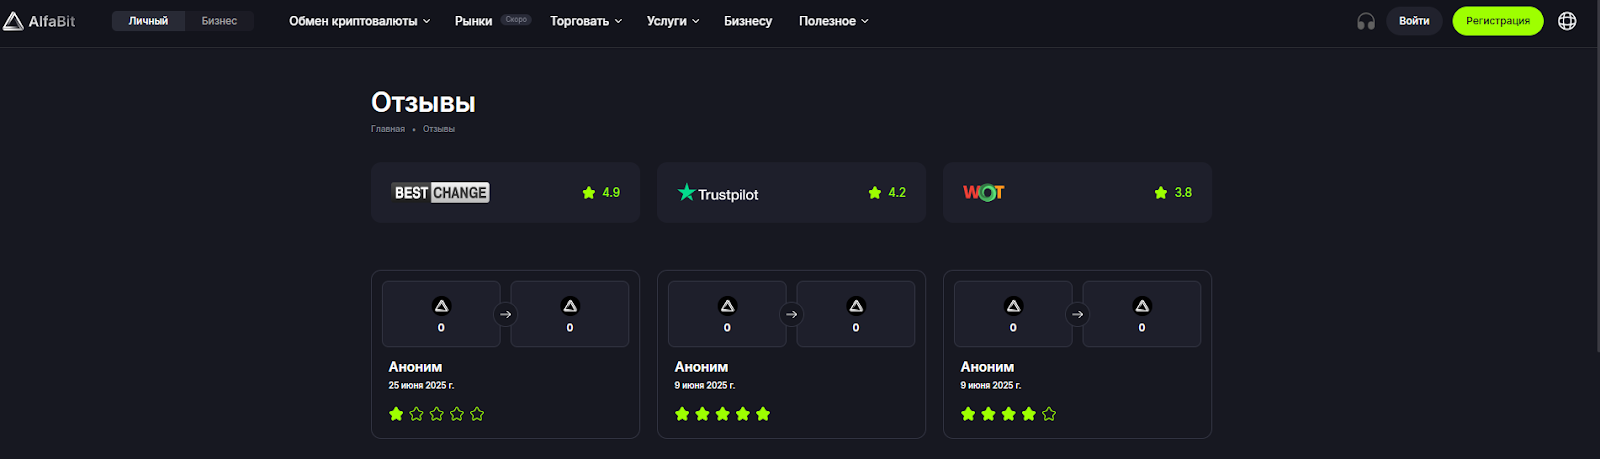Viewport: 1600px width, 459px height.
Task: Click the Отзывы breadcrumb
Action: point(439,129)
